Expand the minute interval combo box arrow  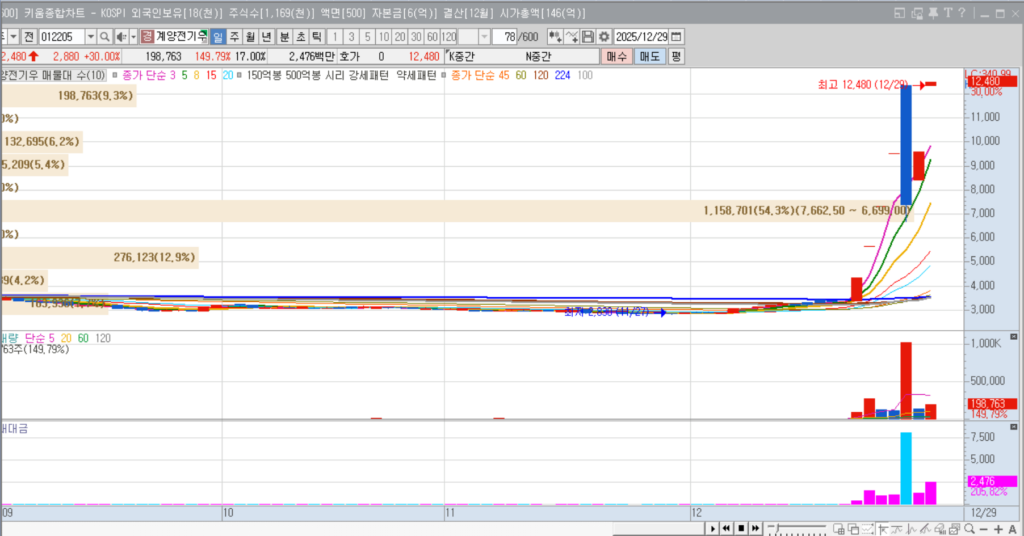485,36
